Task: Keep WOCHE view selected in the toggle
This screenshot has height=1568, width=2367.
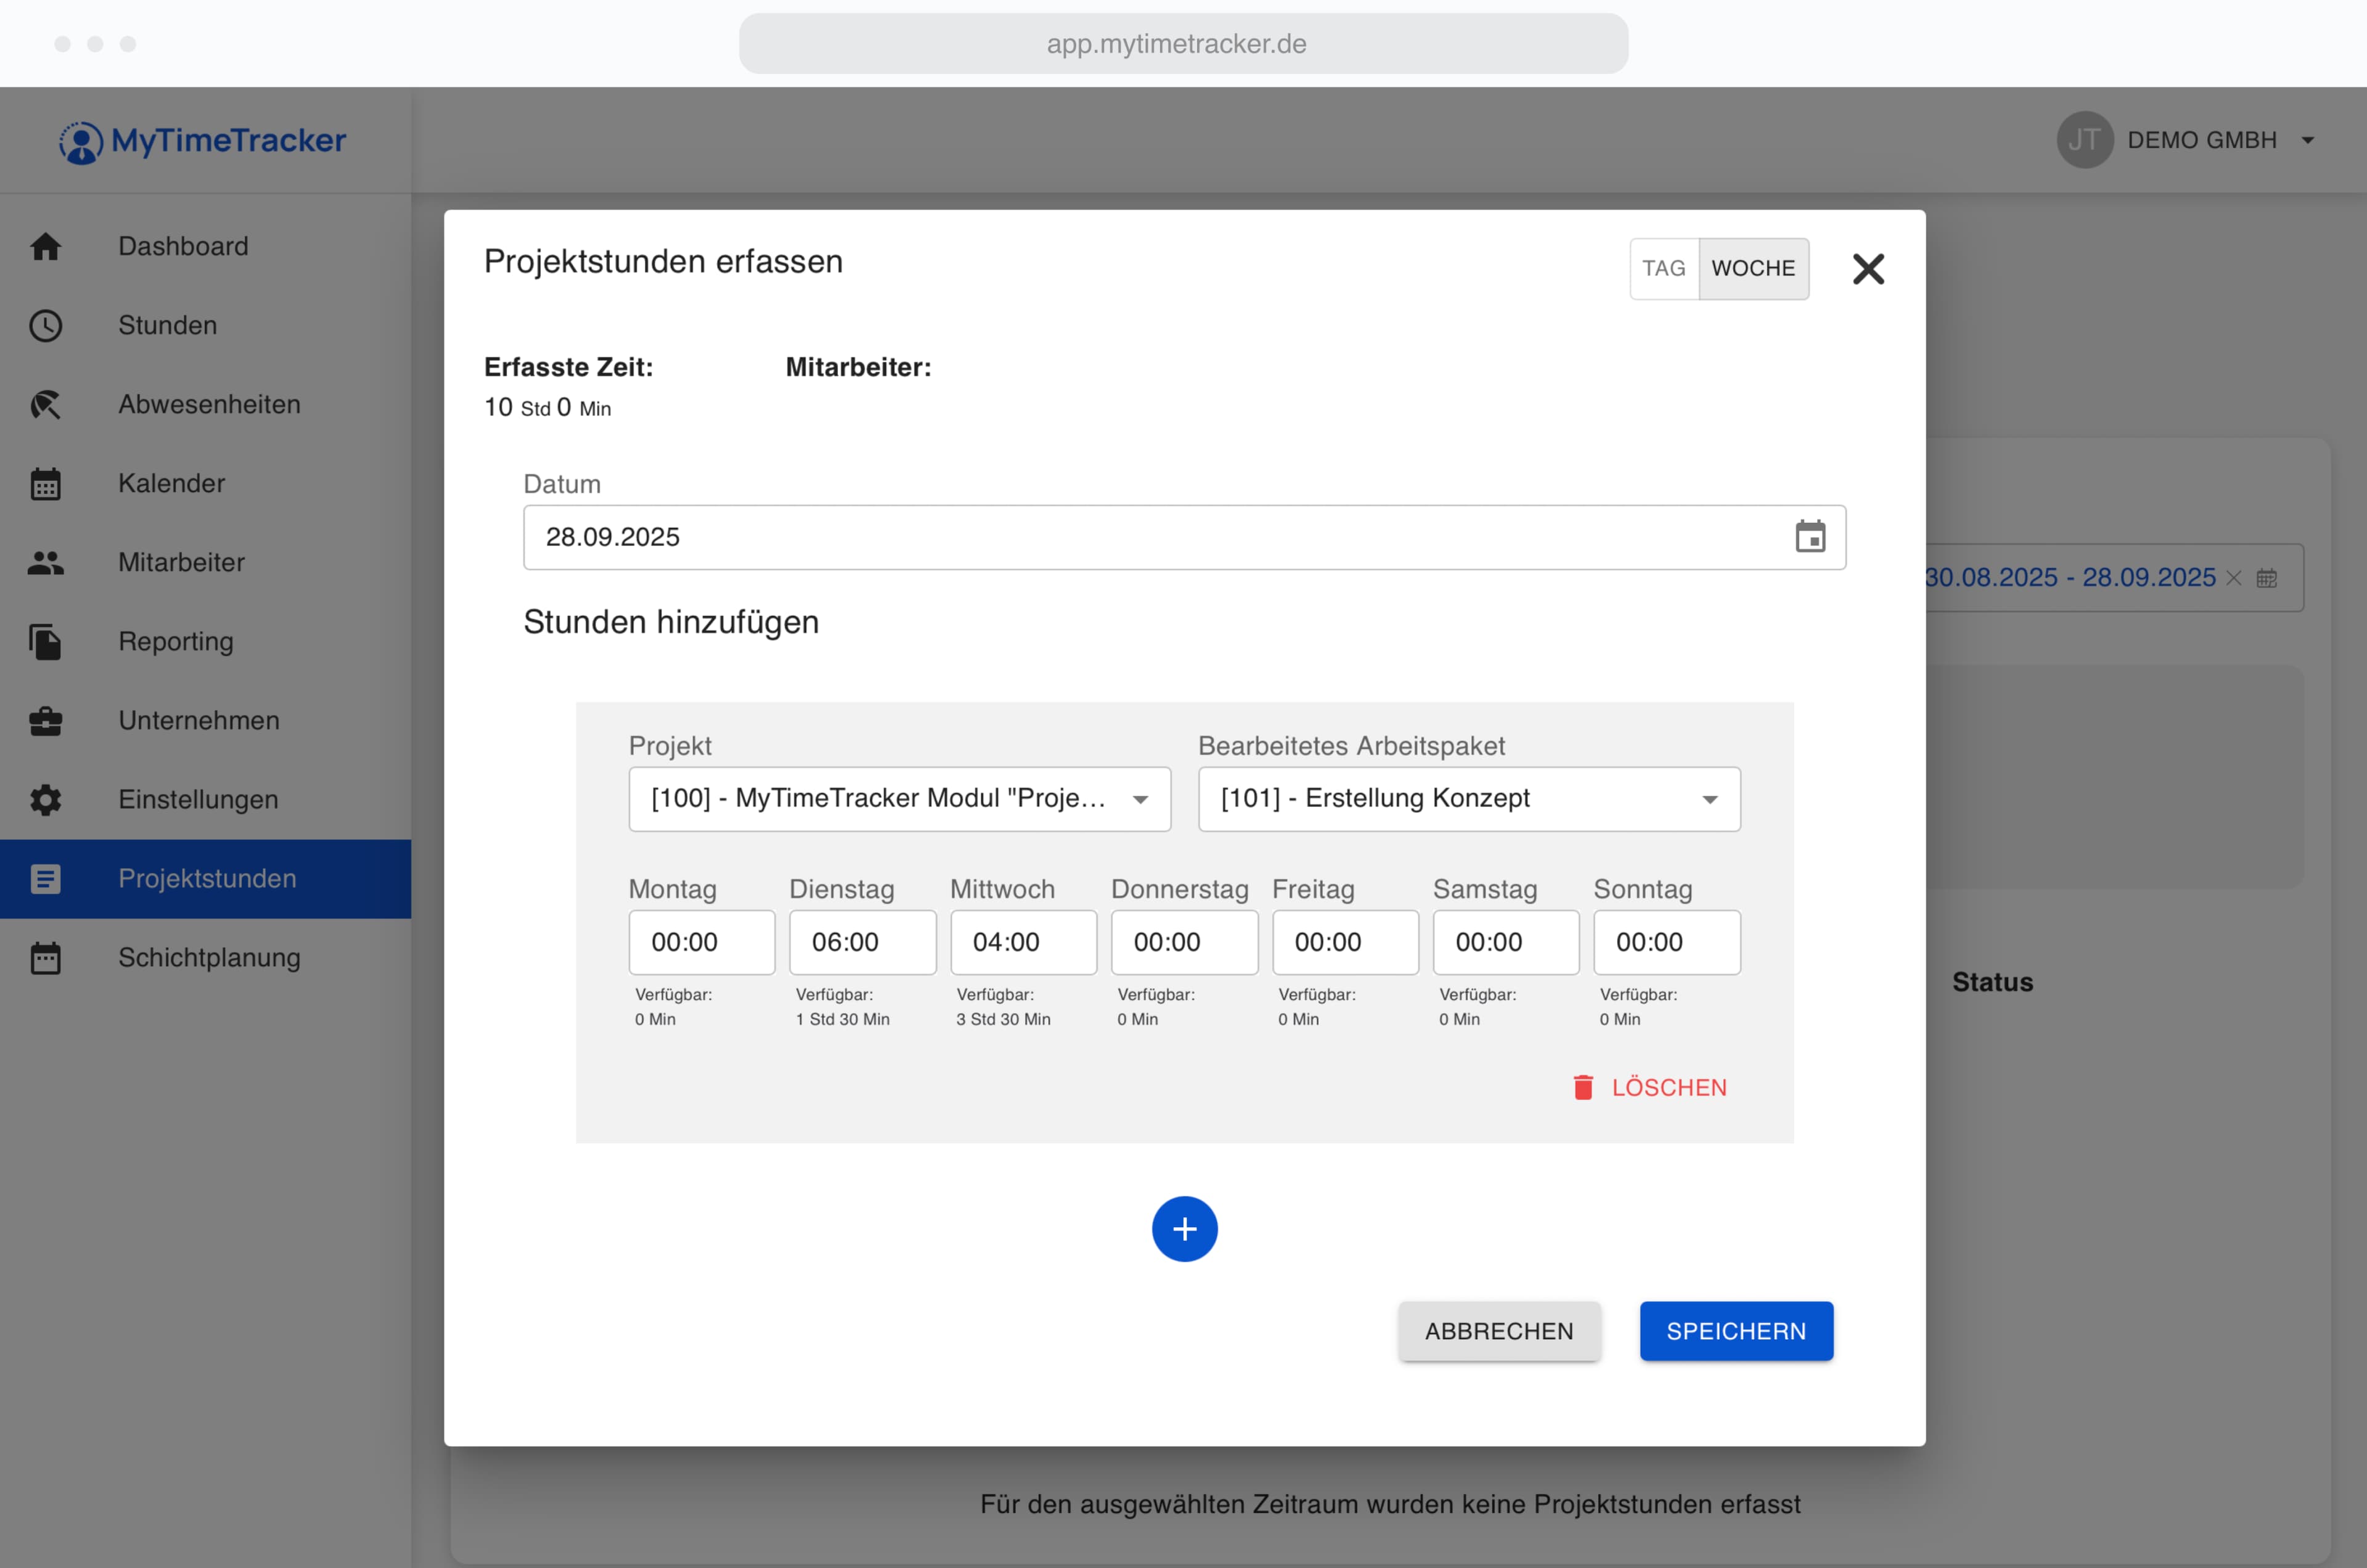Action: click(x=1753, y=268)
